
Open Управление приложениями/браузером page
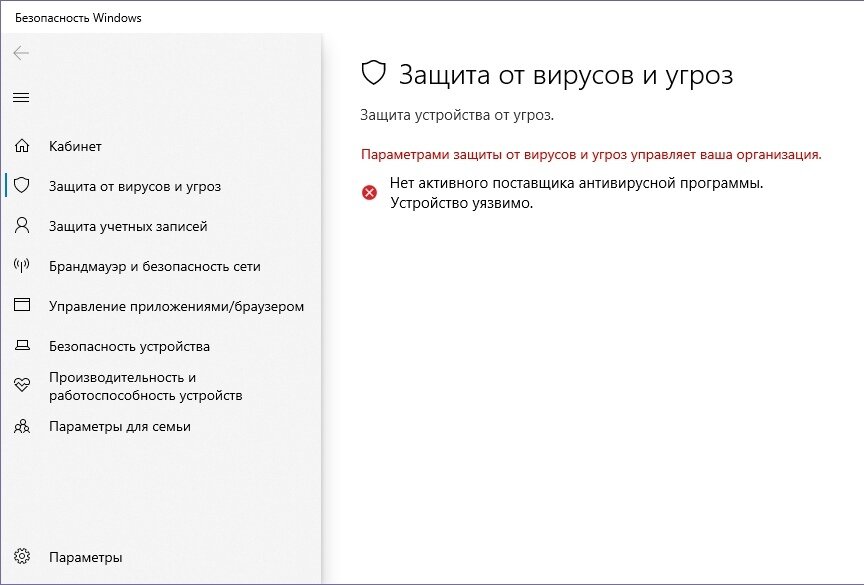pyautogui.click(x=174, y=306)
